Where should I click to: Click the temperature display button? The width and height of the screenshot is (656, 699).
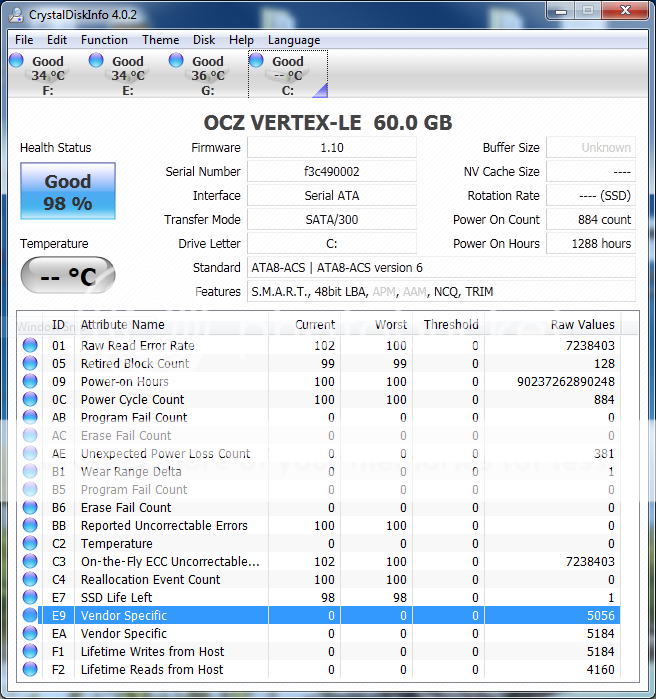pyautogui.click(x=68, y=275)
